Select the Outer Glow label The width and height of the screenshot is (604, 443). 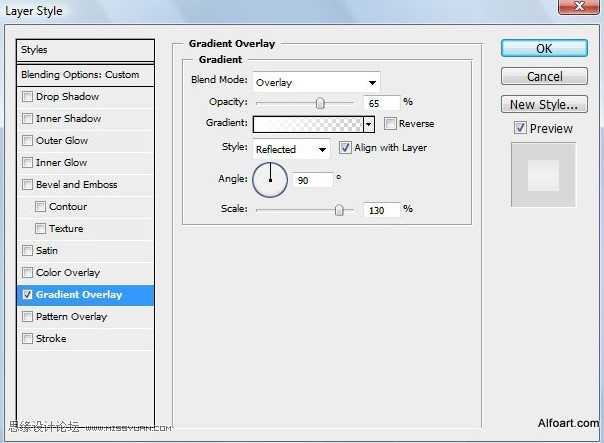62,140
